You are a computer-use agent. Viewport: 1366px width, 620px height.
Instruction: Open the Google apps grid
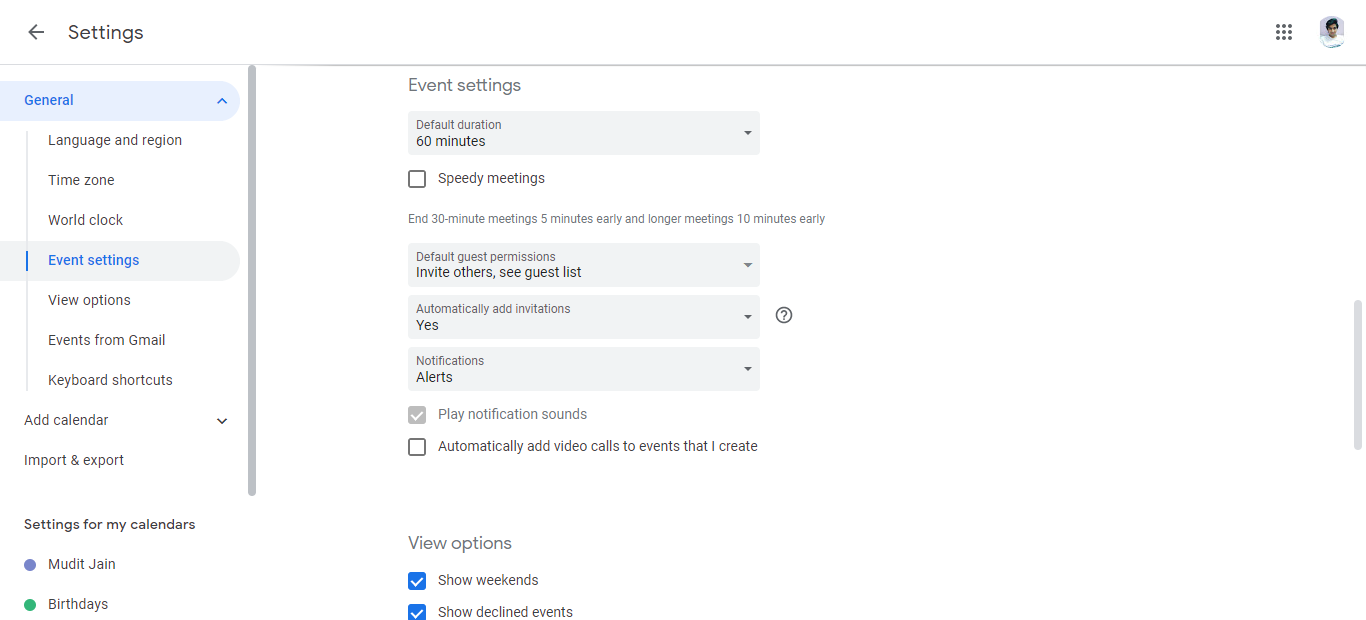[x=1284, y=32]
